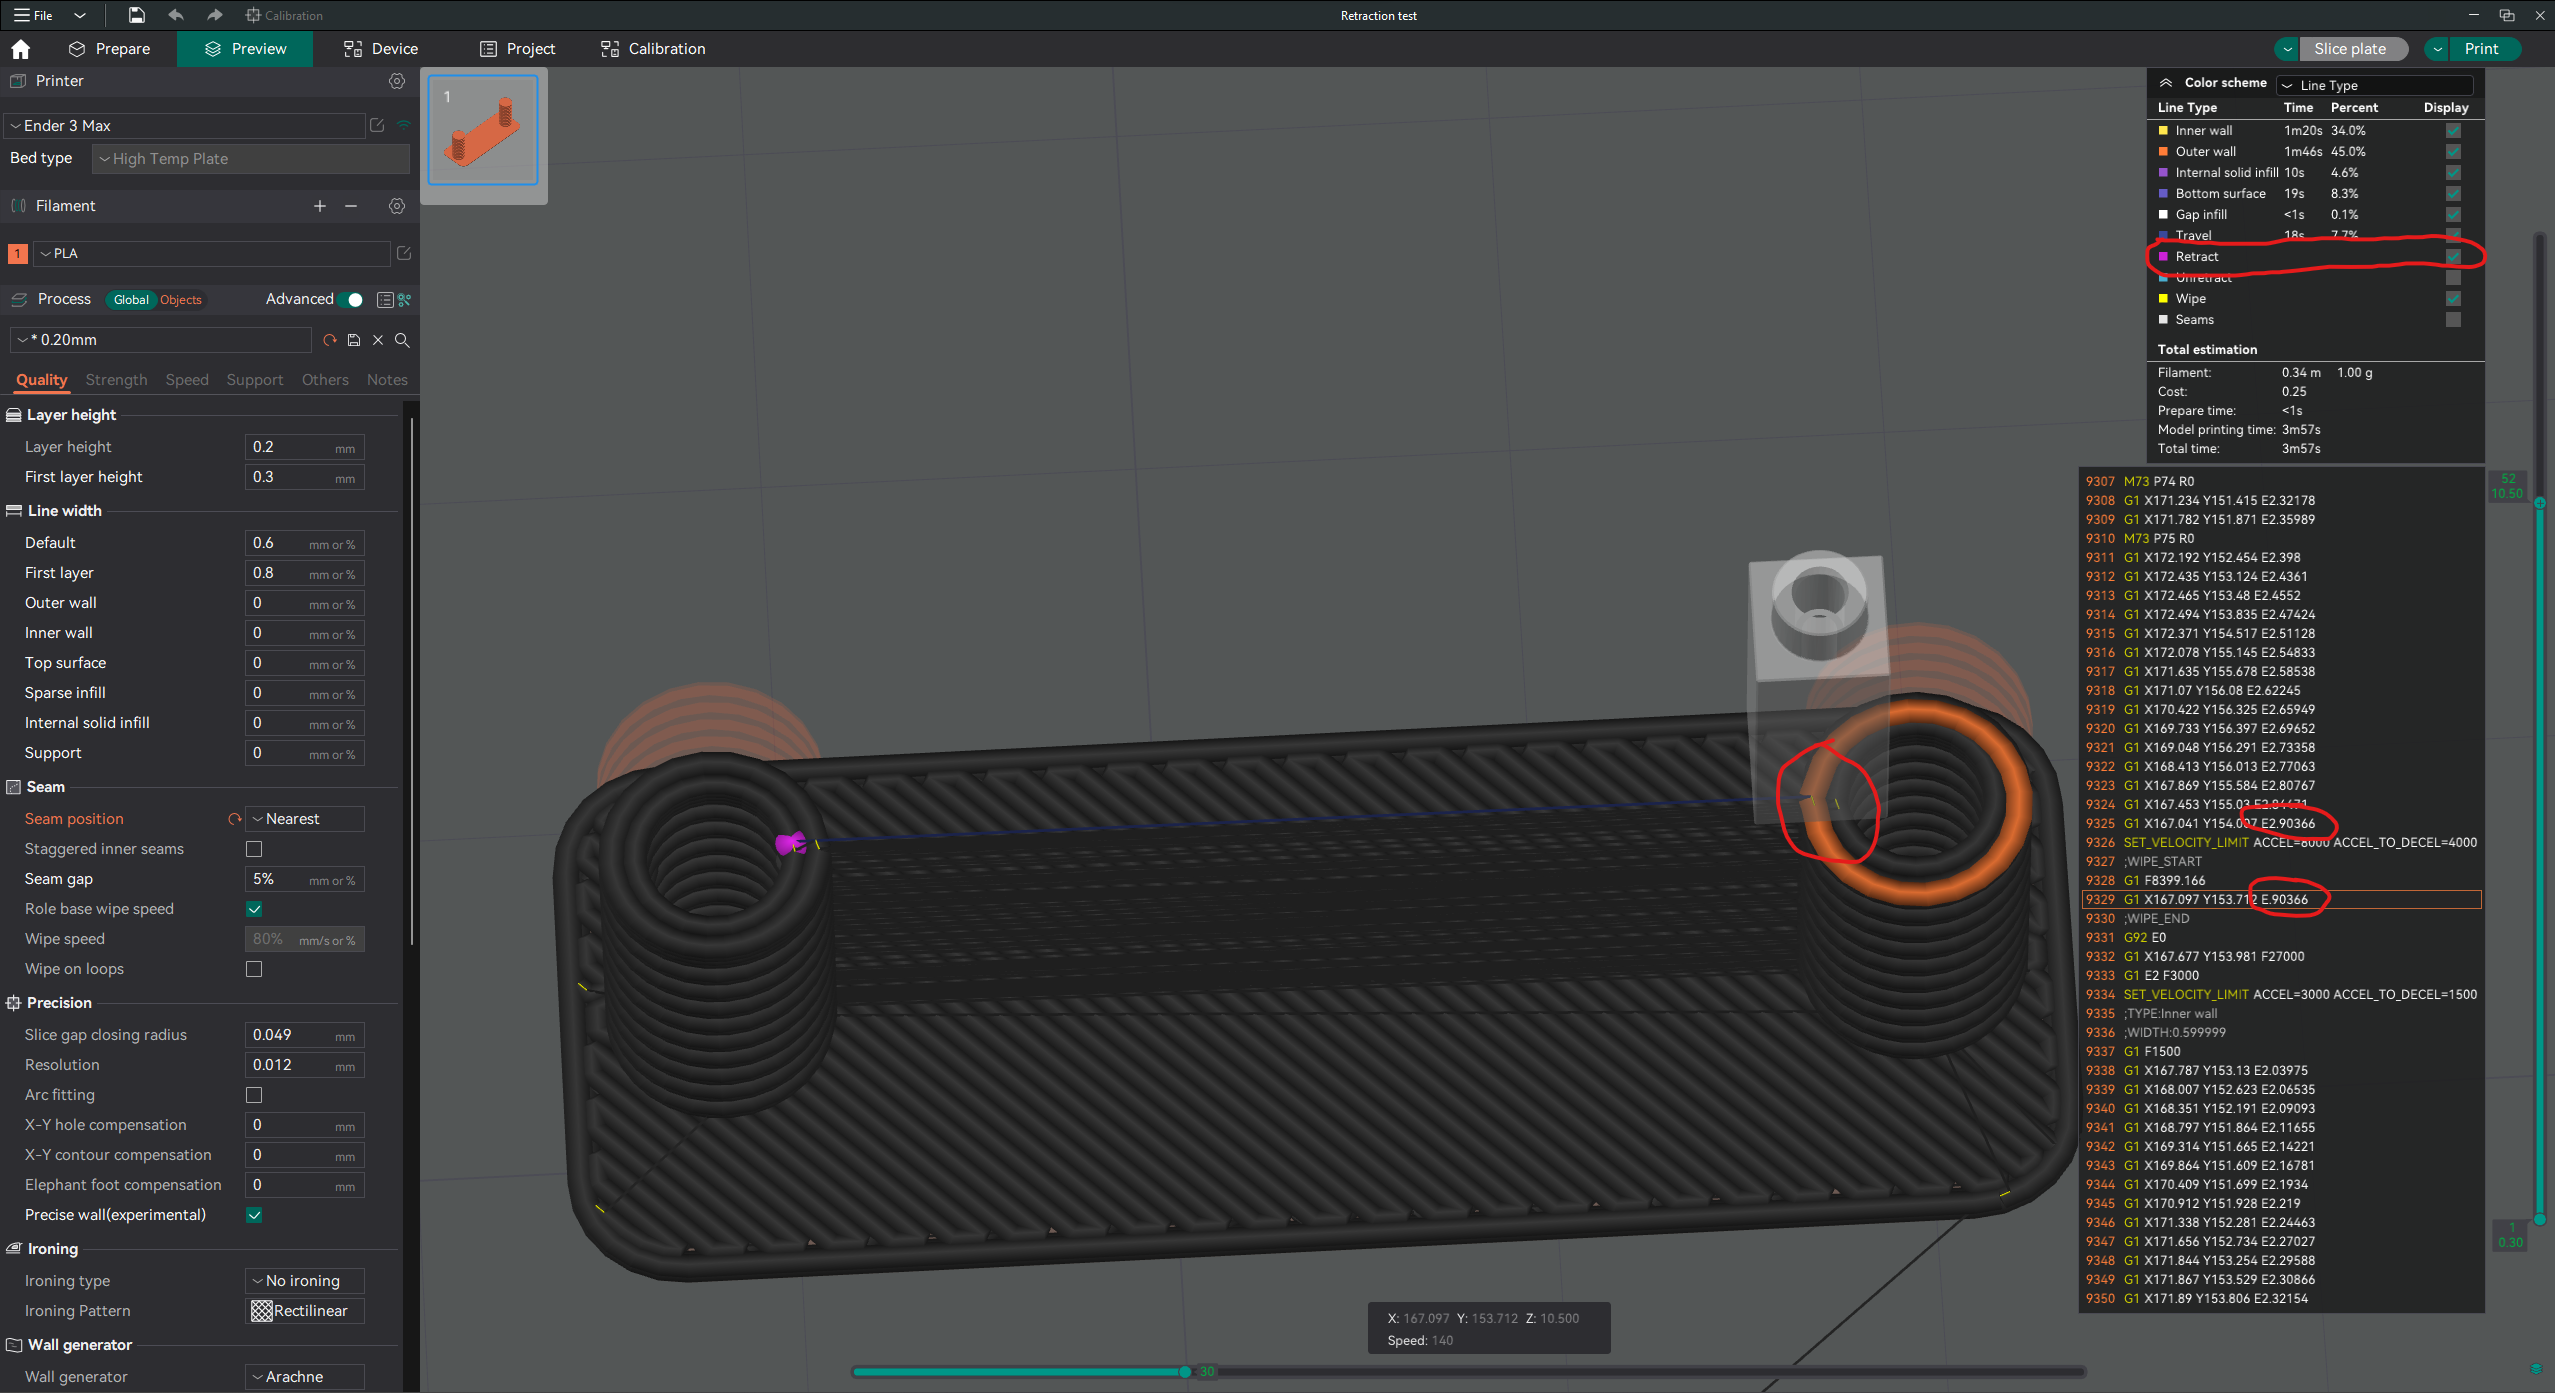Switch to the Strength tab
Screen dimensions: 2555x1393
coord(116,380)
